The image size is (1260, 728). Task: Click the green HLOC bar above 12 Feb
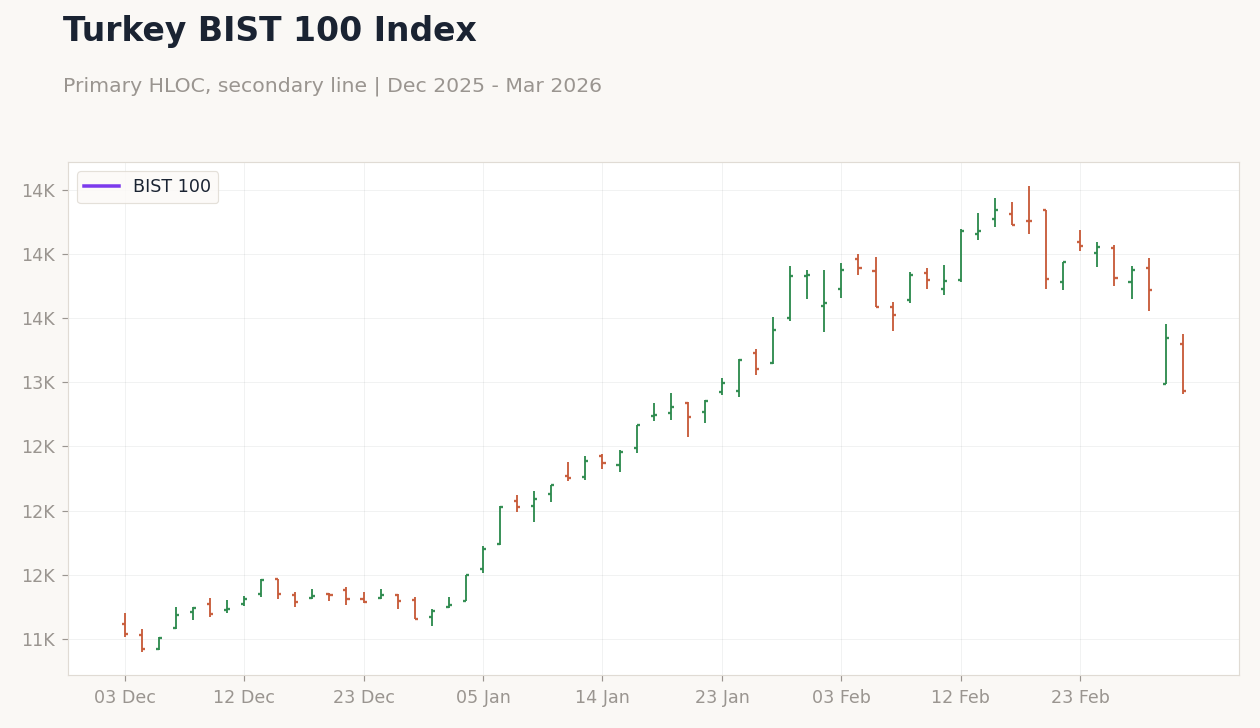point(961,255)
